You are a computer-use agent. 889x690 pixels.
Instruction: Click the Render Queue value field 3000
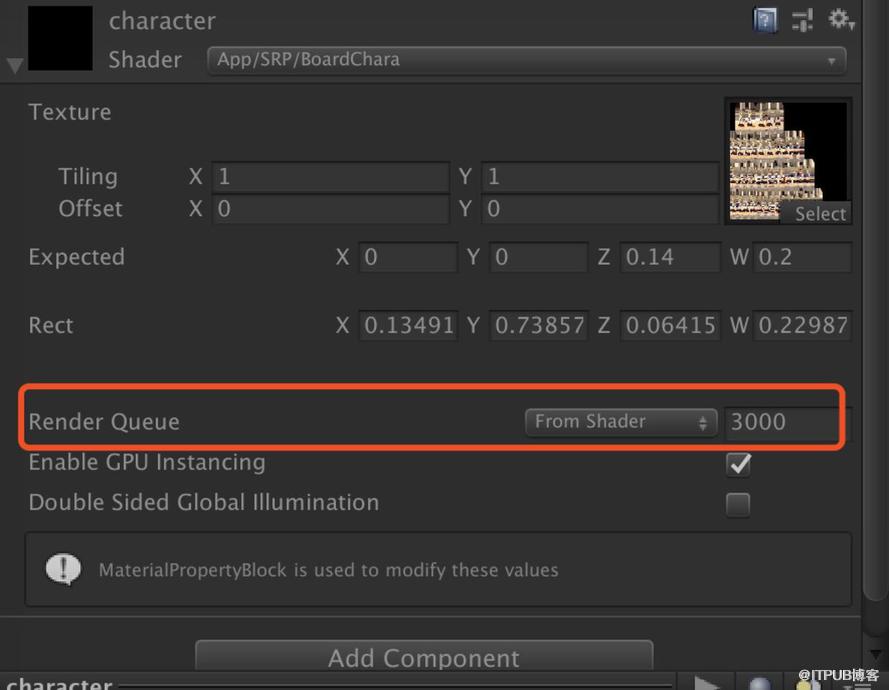tap(788, 422)
